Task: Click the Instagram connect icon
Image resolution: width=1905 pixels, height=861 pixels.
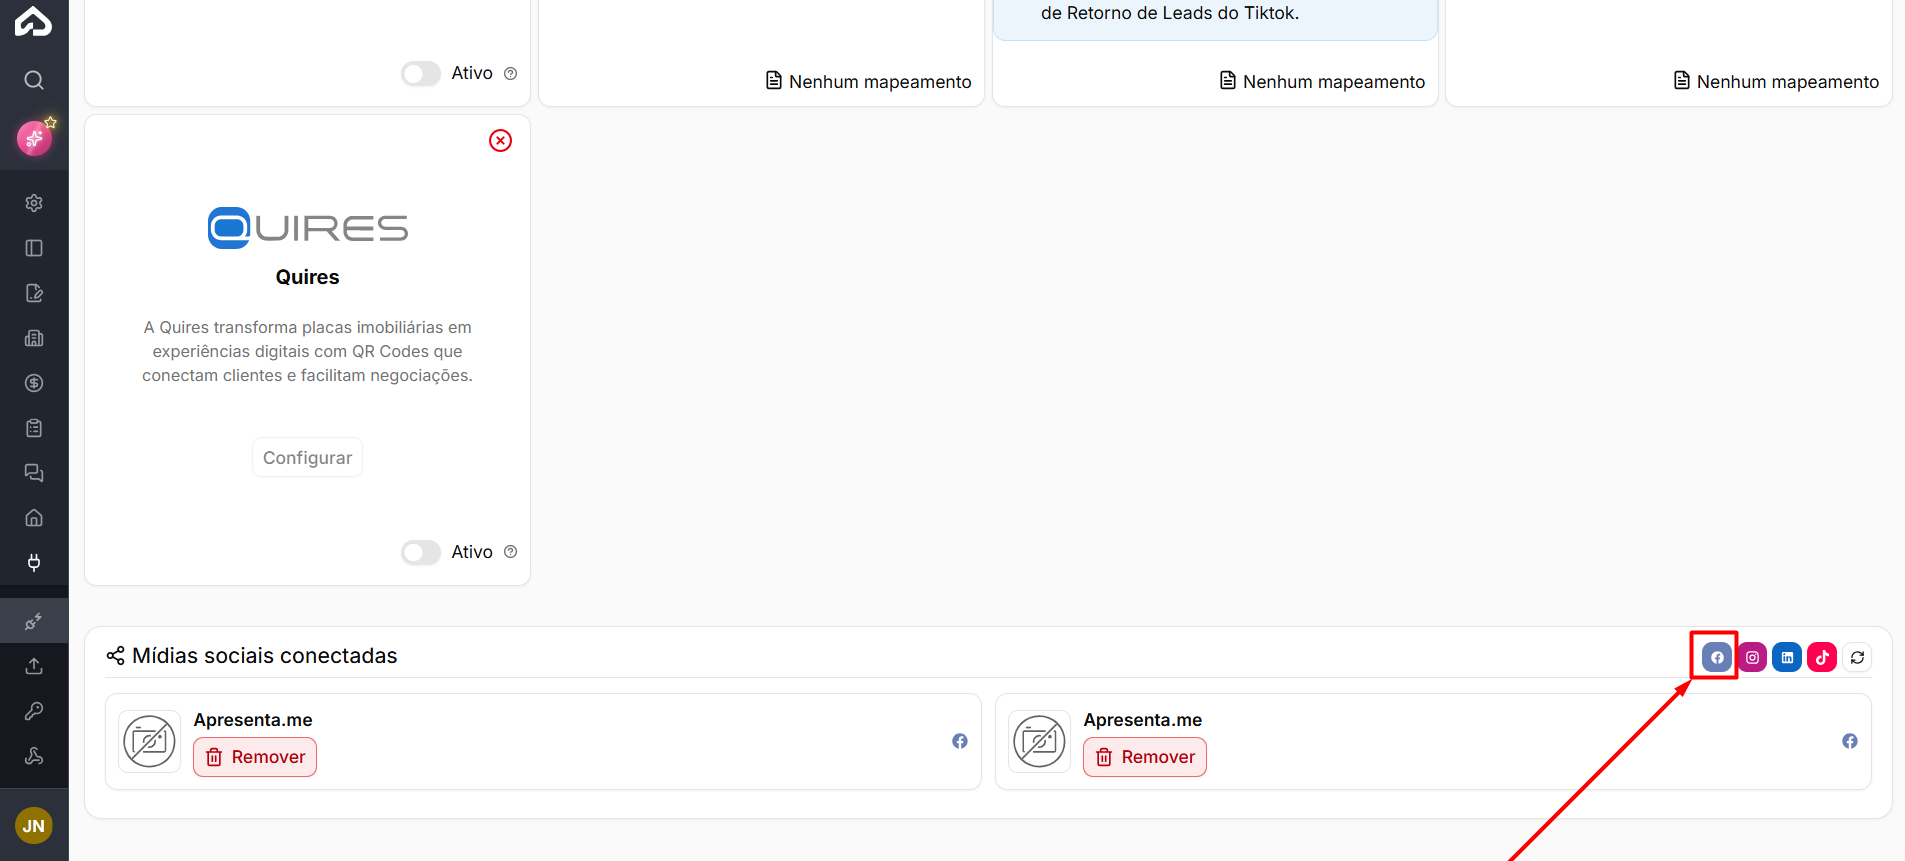Action: pyautogui.click(x=1752, y=657)
